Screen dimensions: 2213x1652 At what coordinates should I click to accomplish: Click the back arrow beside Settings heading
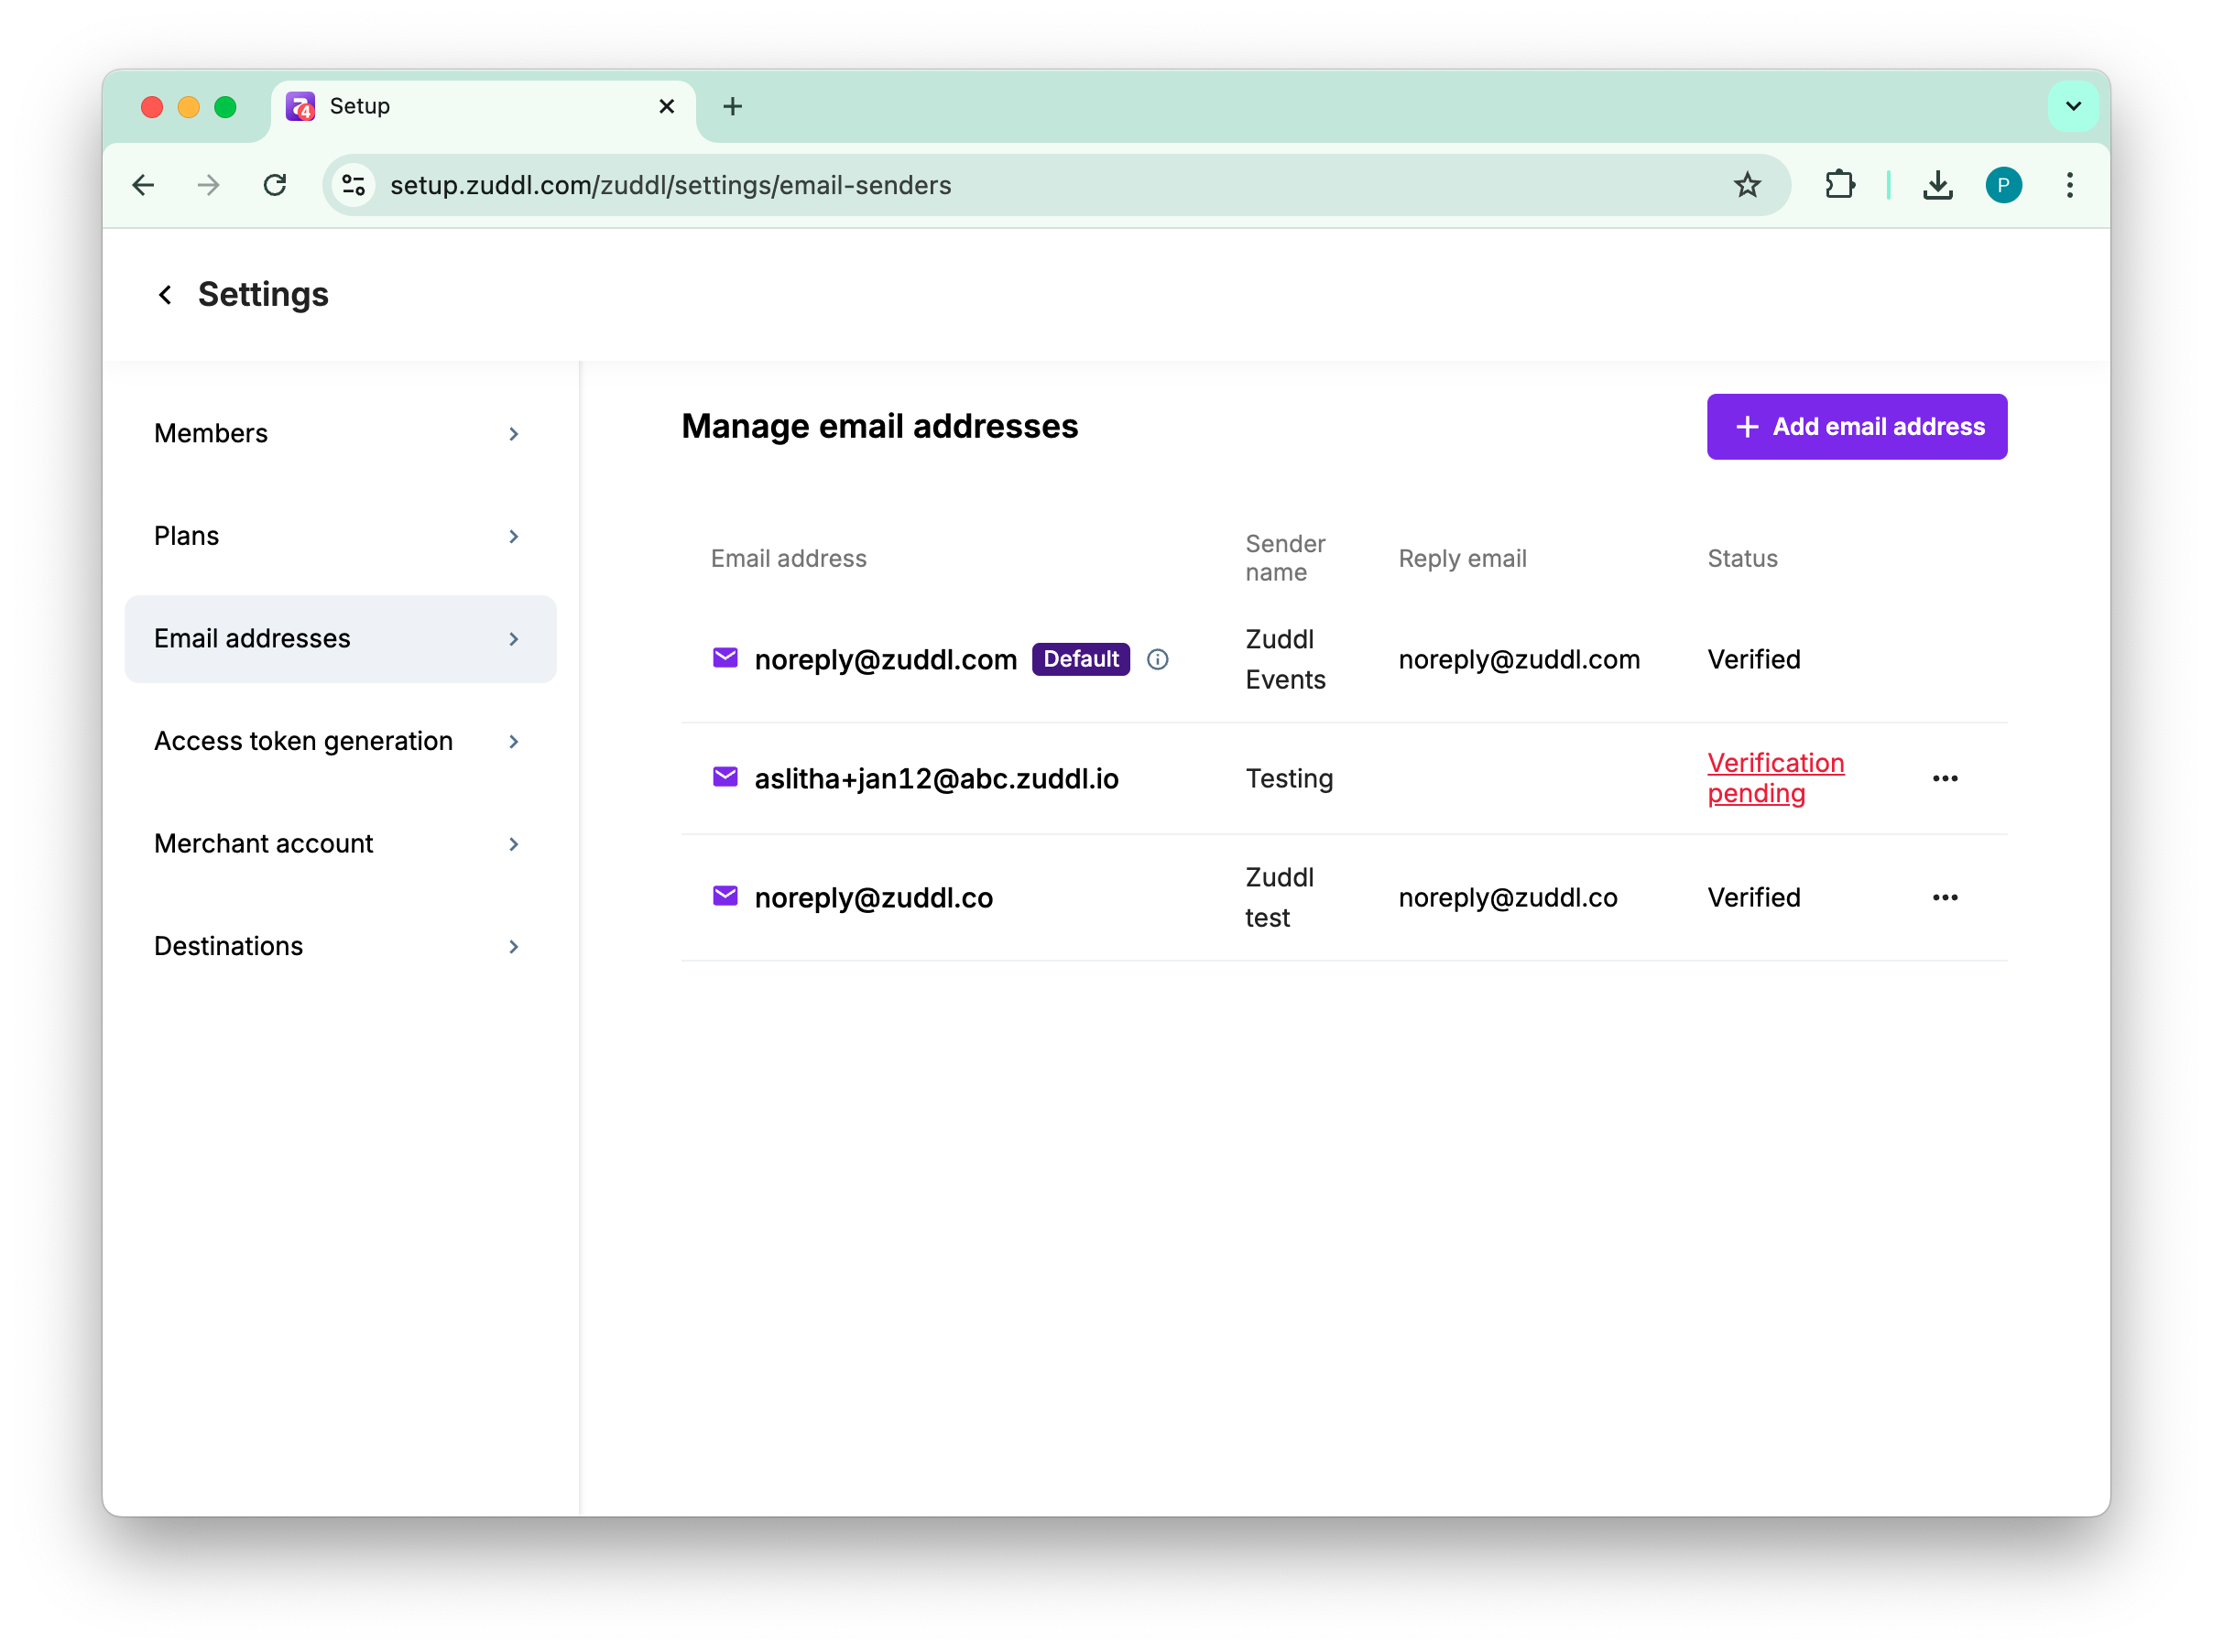click(165, 295)
